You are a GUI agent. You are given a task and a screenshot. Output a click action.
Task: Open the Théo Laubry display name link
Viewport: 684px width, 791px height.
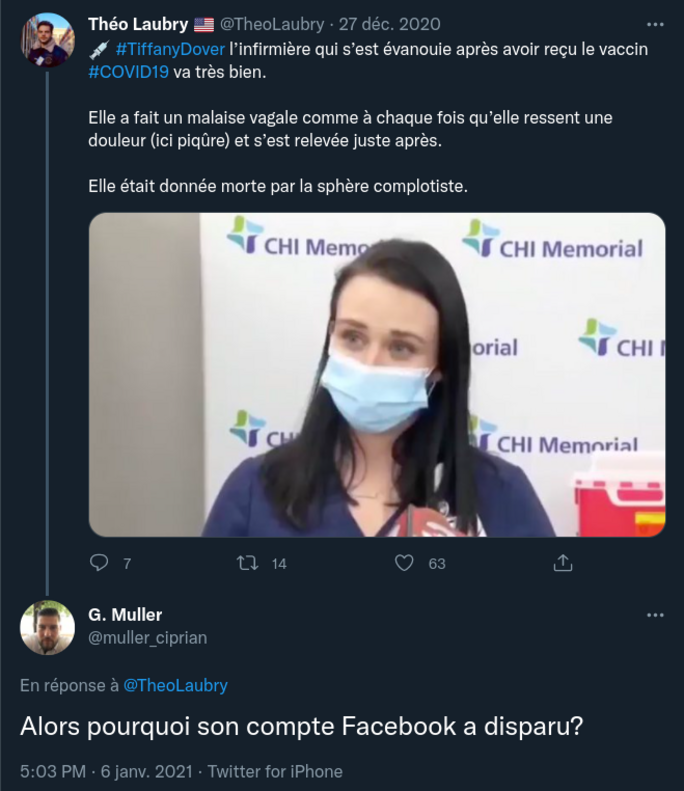coord(138,25)
